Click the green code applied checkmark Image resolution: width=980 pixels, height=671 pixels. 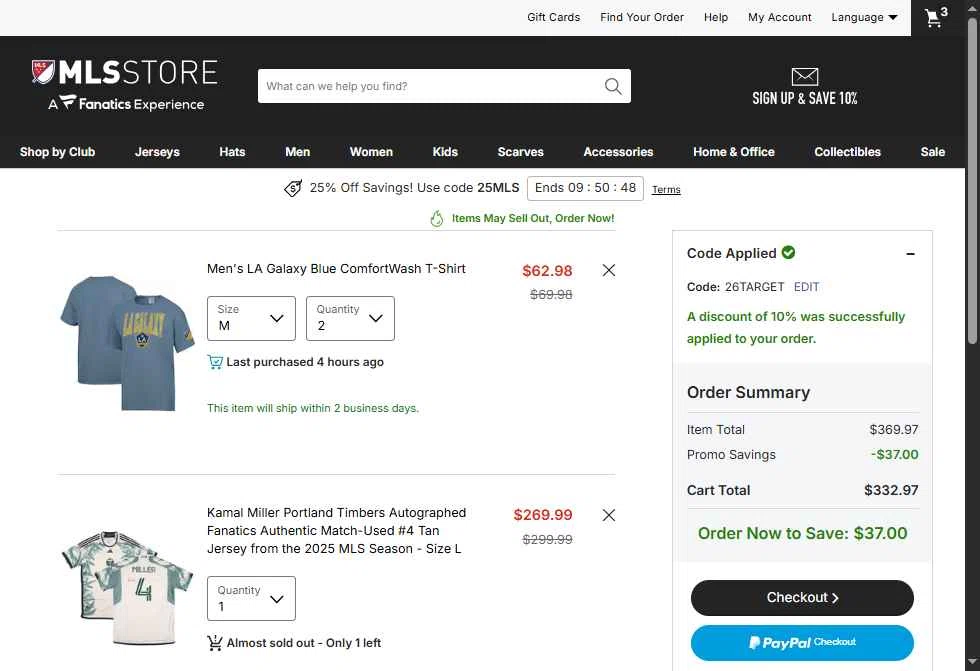point(789,252)
